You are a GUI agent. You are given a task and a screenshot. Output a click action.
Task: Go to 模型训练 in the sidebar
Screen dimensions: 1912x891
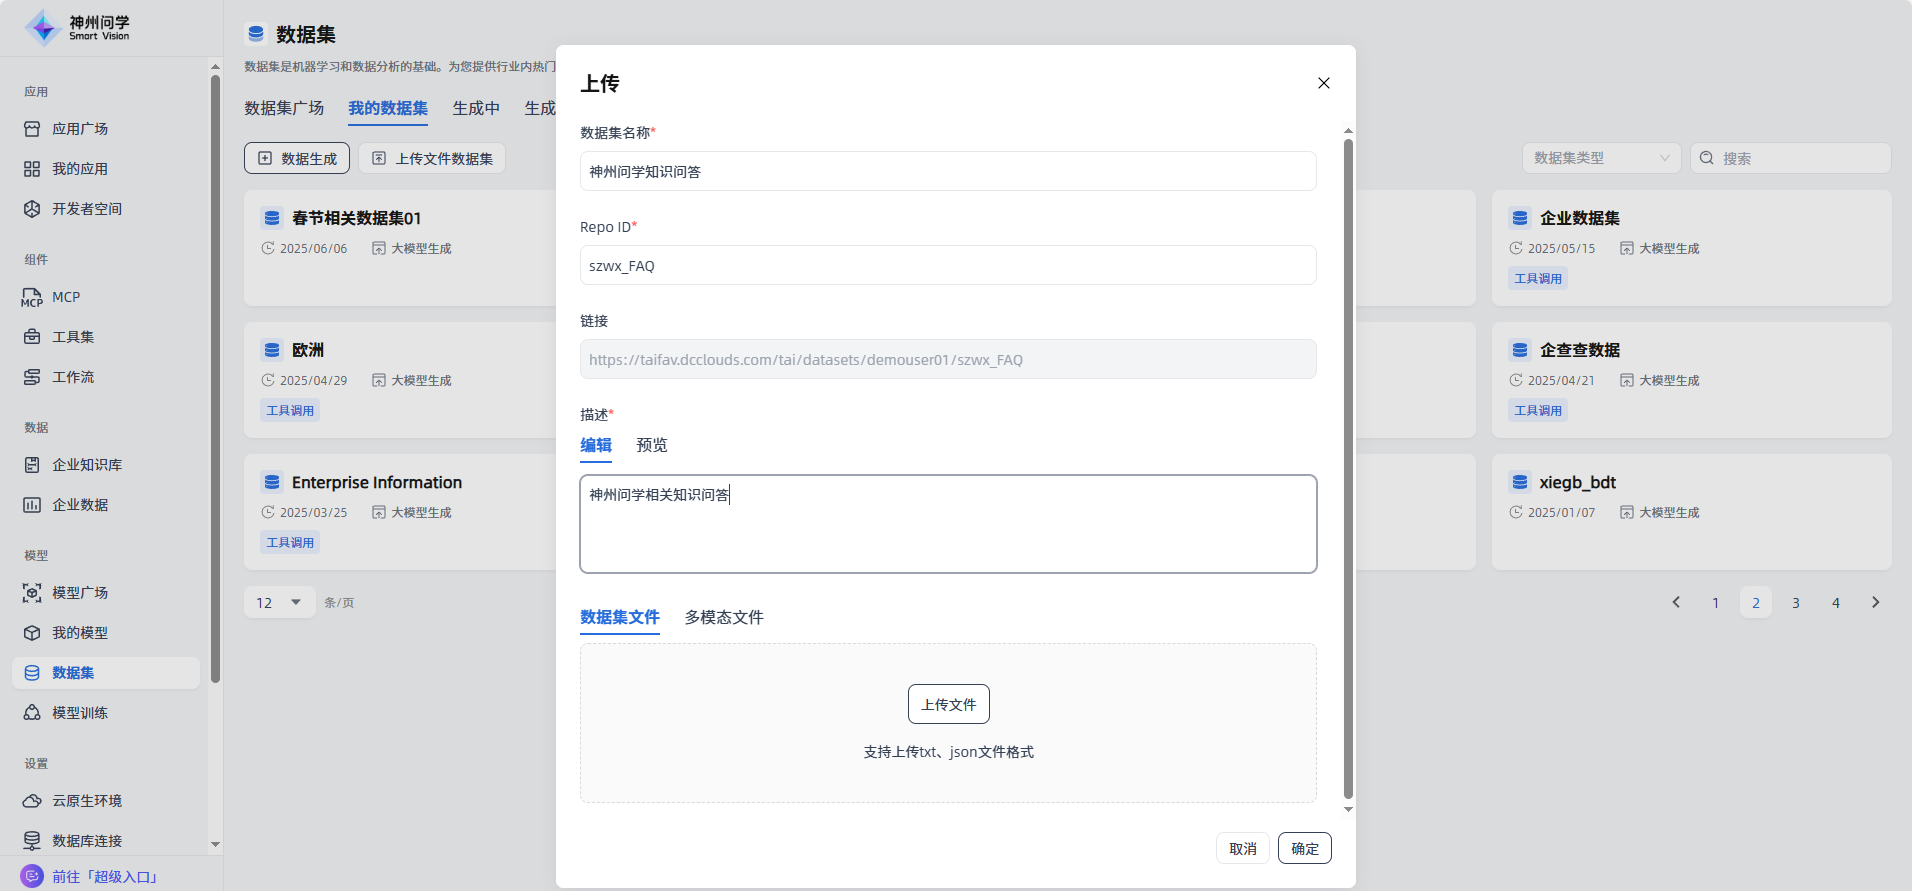80,713
